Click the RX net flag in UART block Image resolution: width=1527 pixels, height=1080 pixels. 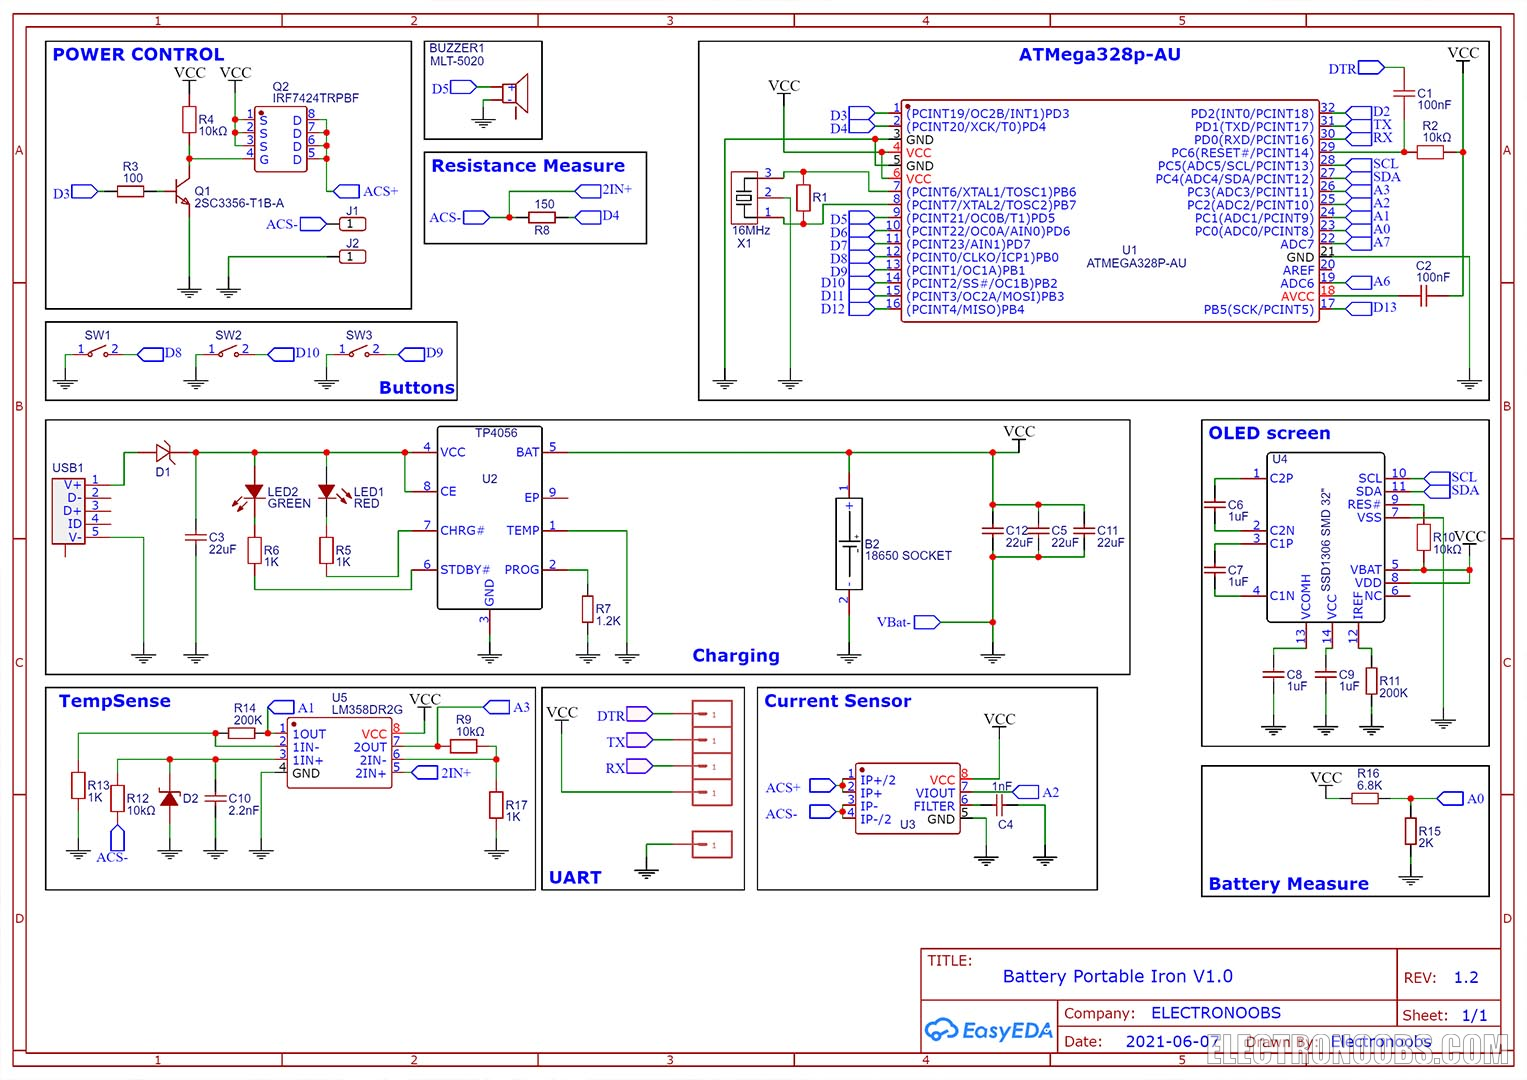click(x=629, y=767)
